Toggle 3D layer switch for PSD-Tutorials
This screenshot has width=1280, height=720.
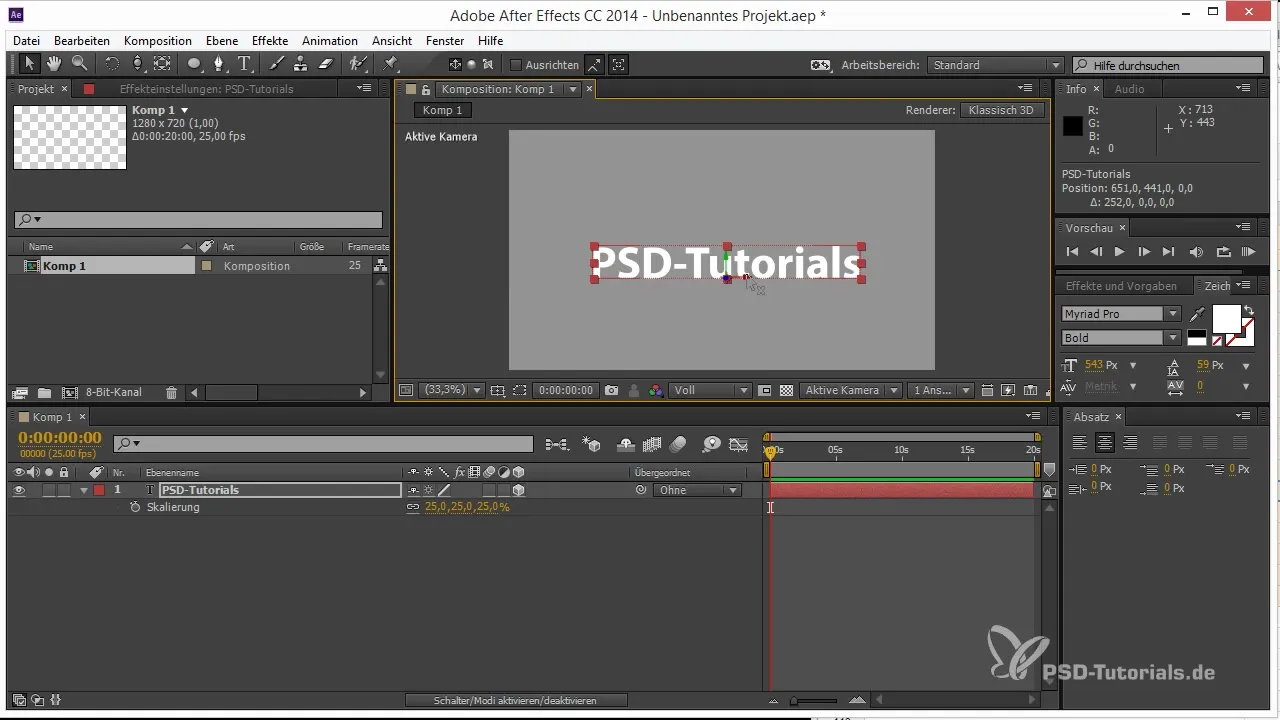518,490
